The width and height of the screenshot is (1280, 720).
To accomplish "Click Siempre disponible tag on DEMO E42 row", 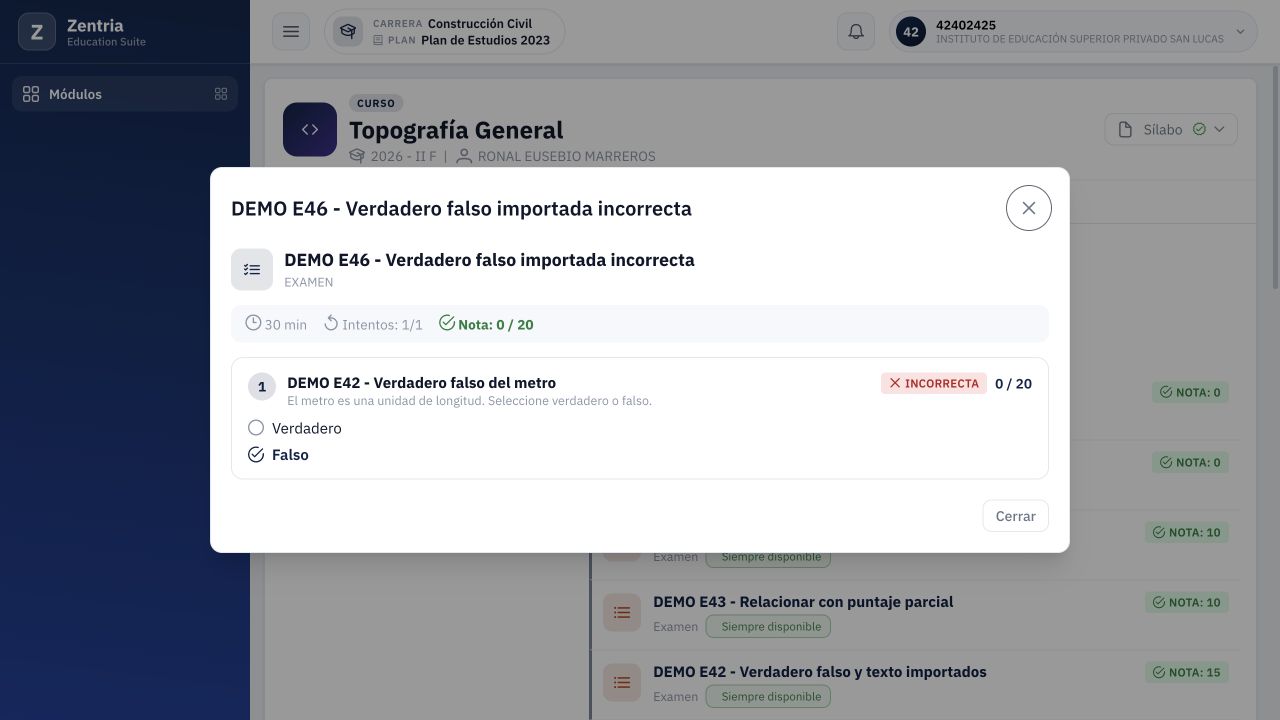I will 768,697.
